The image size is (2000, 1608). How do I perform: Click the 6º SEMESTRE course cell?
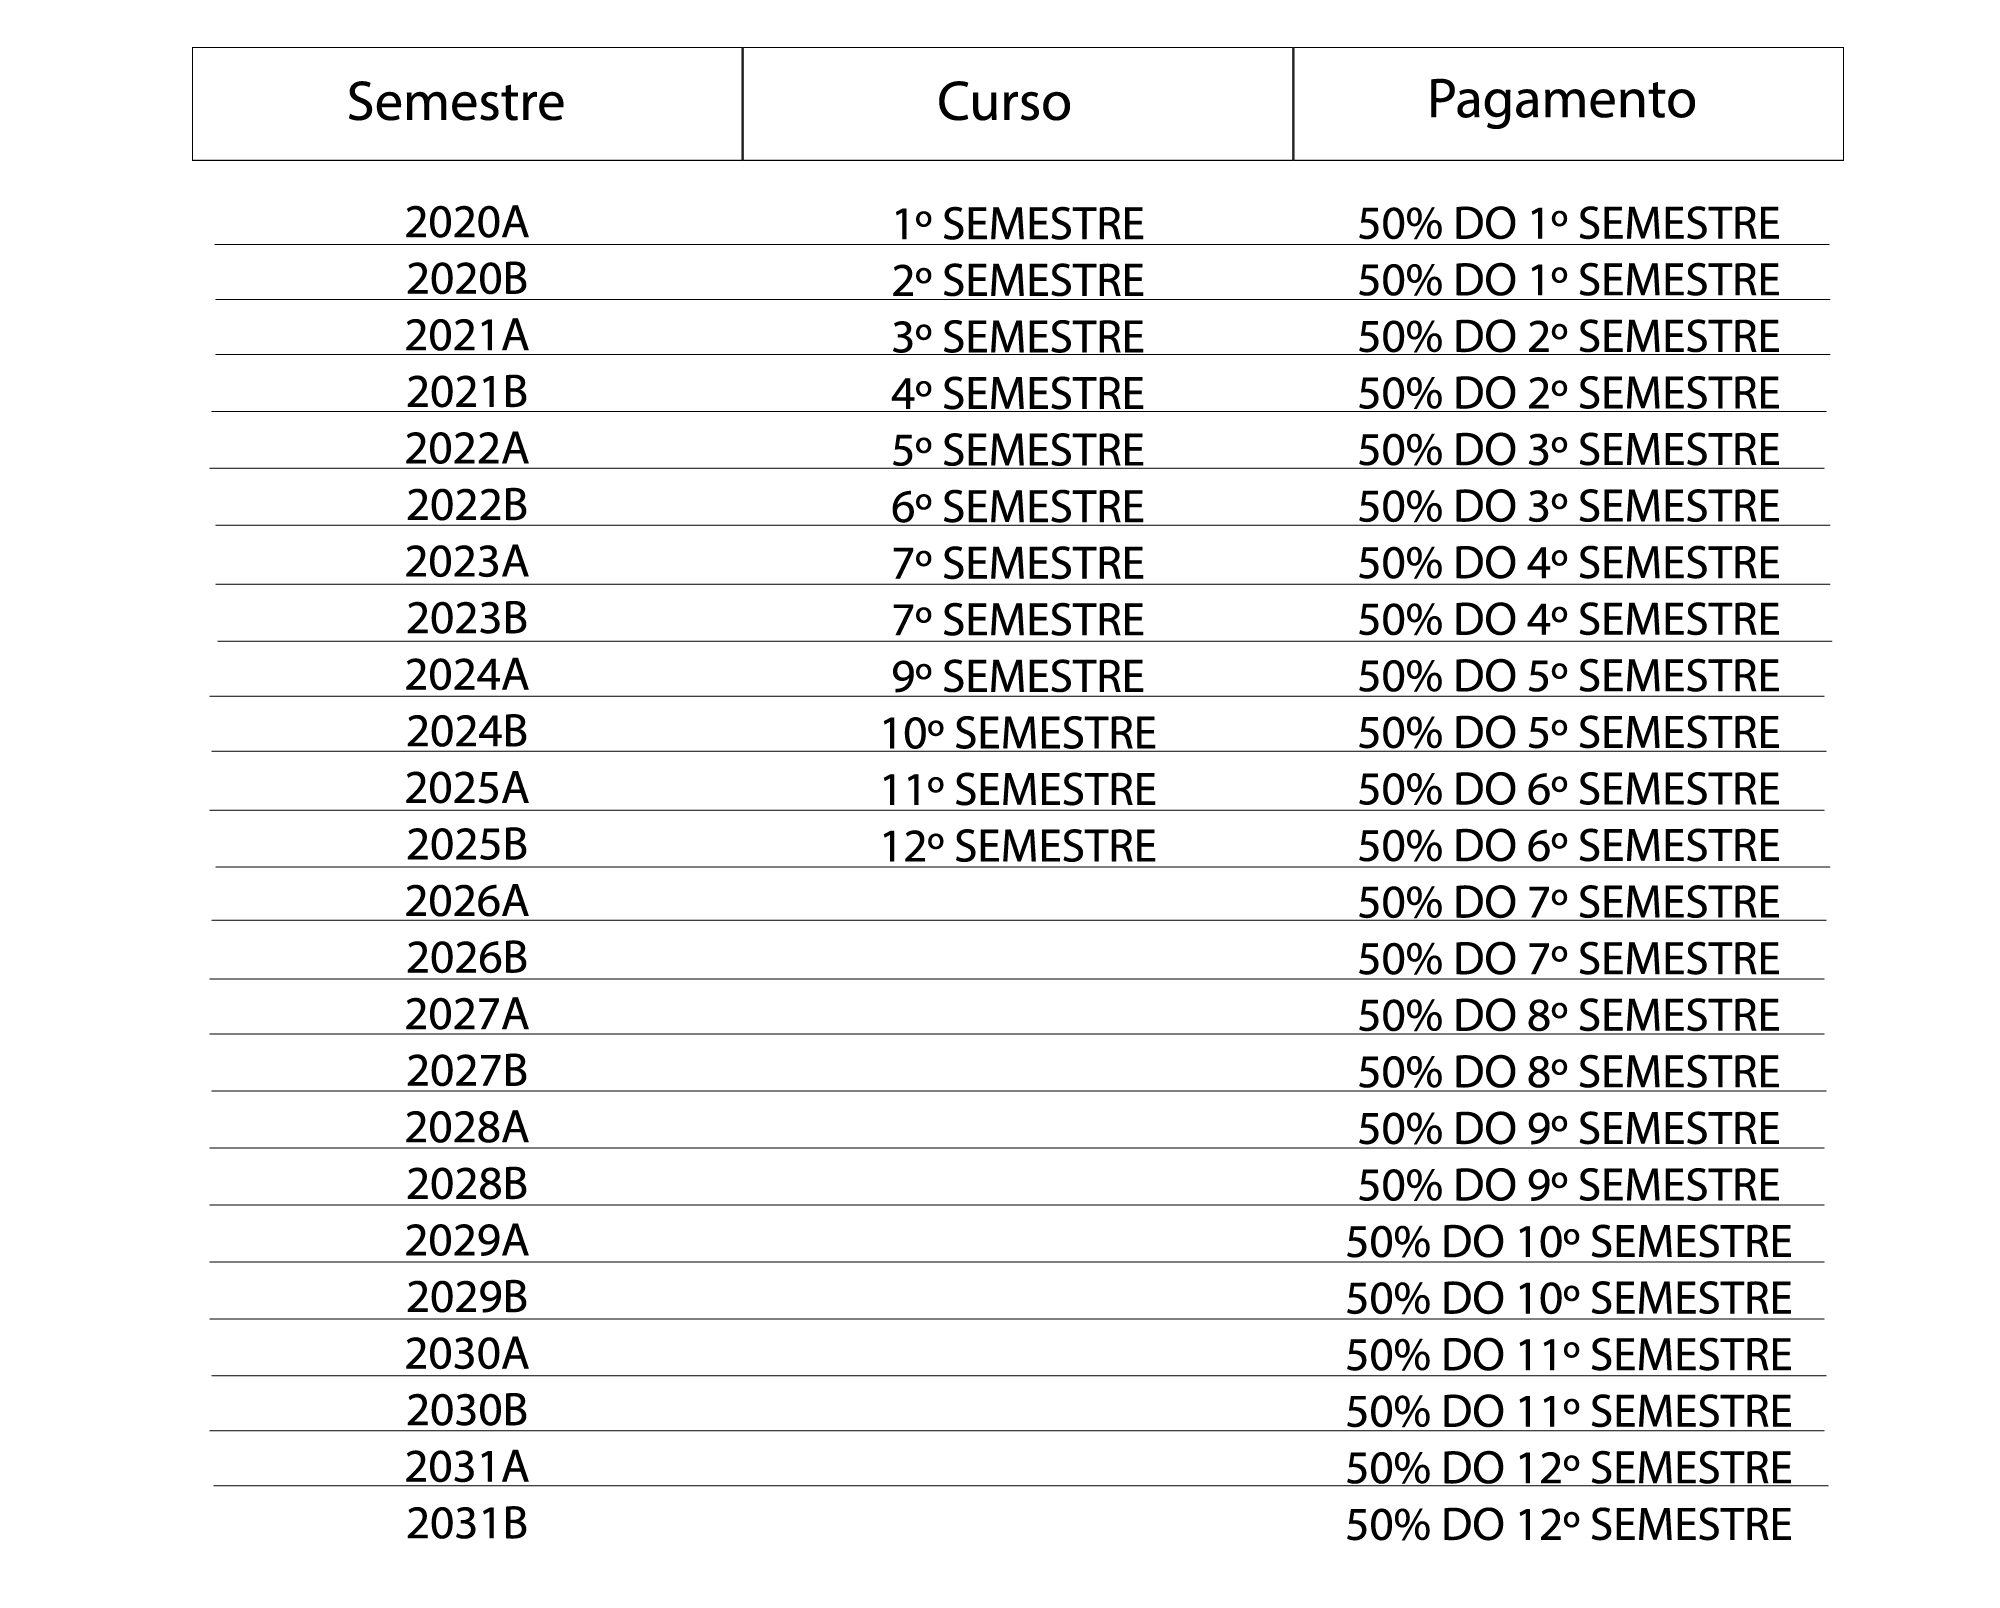tap(1018, 507)
